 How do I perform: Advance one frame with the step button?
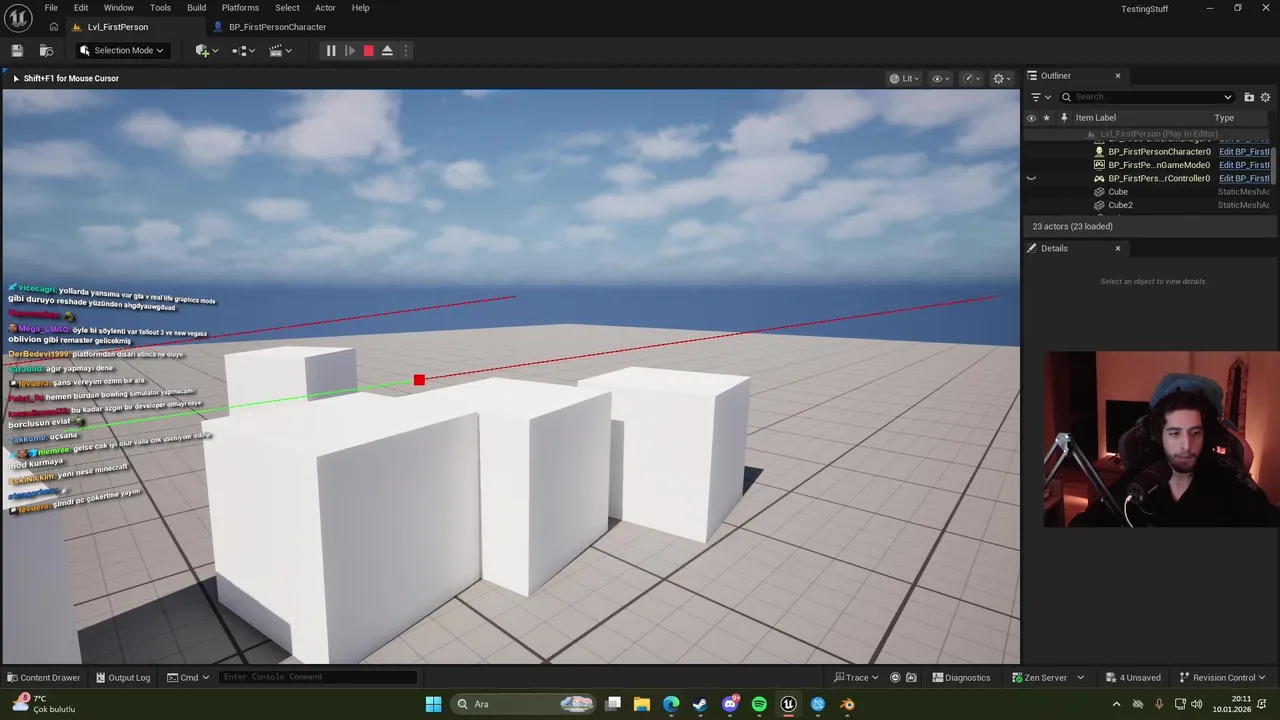350,51
